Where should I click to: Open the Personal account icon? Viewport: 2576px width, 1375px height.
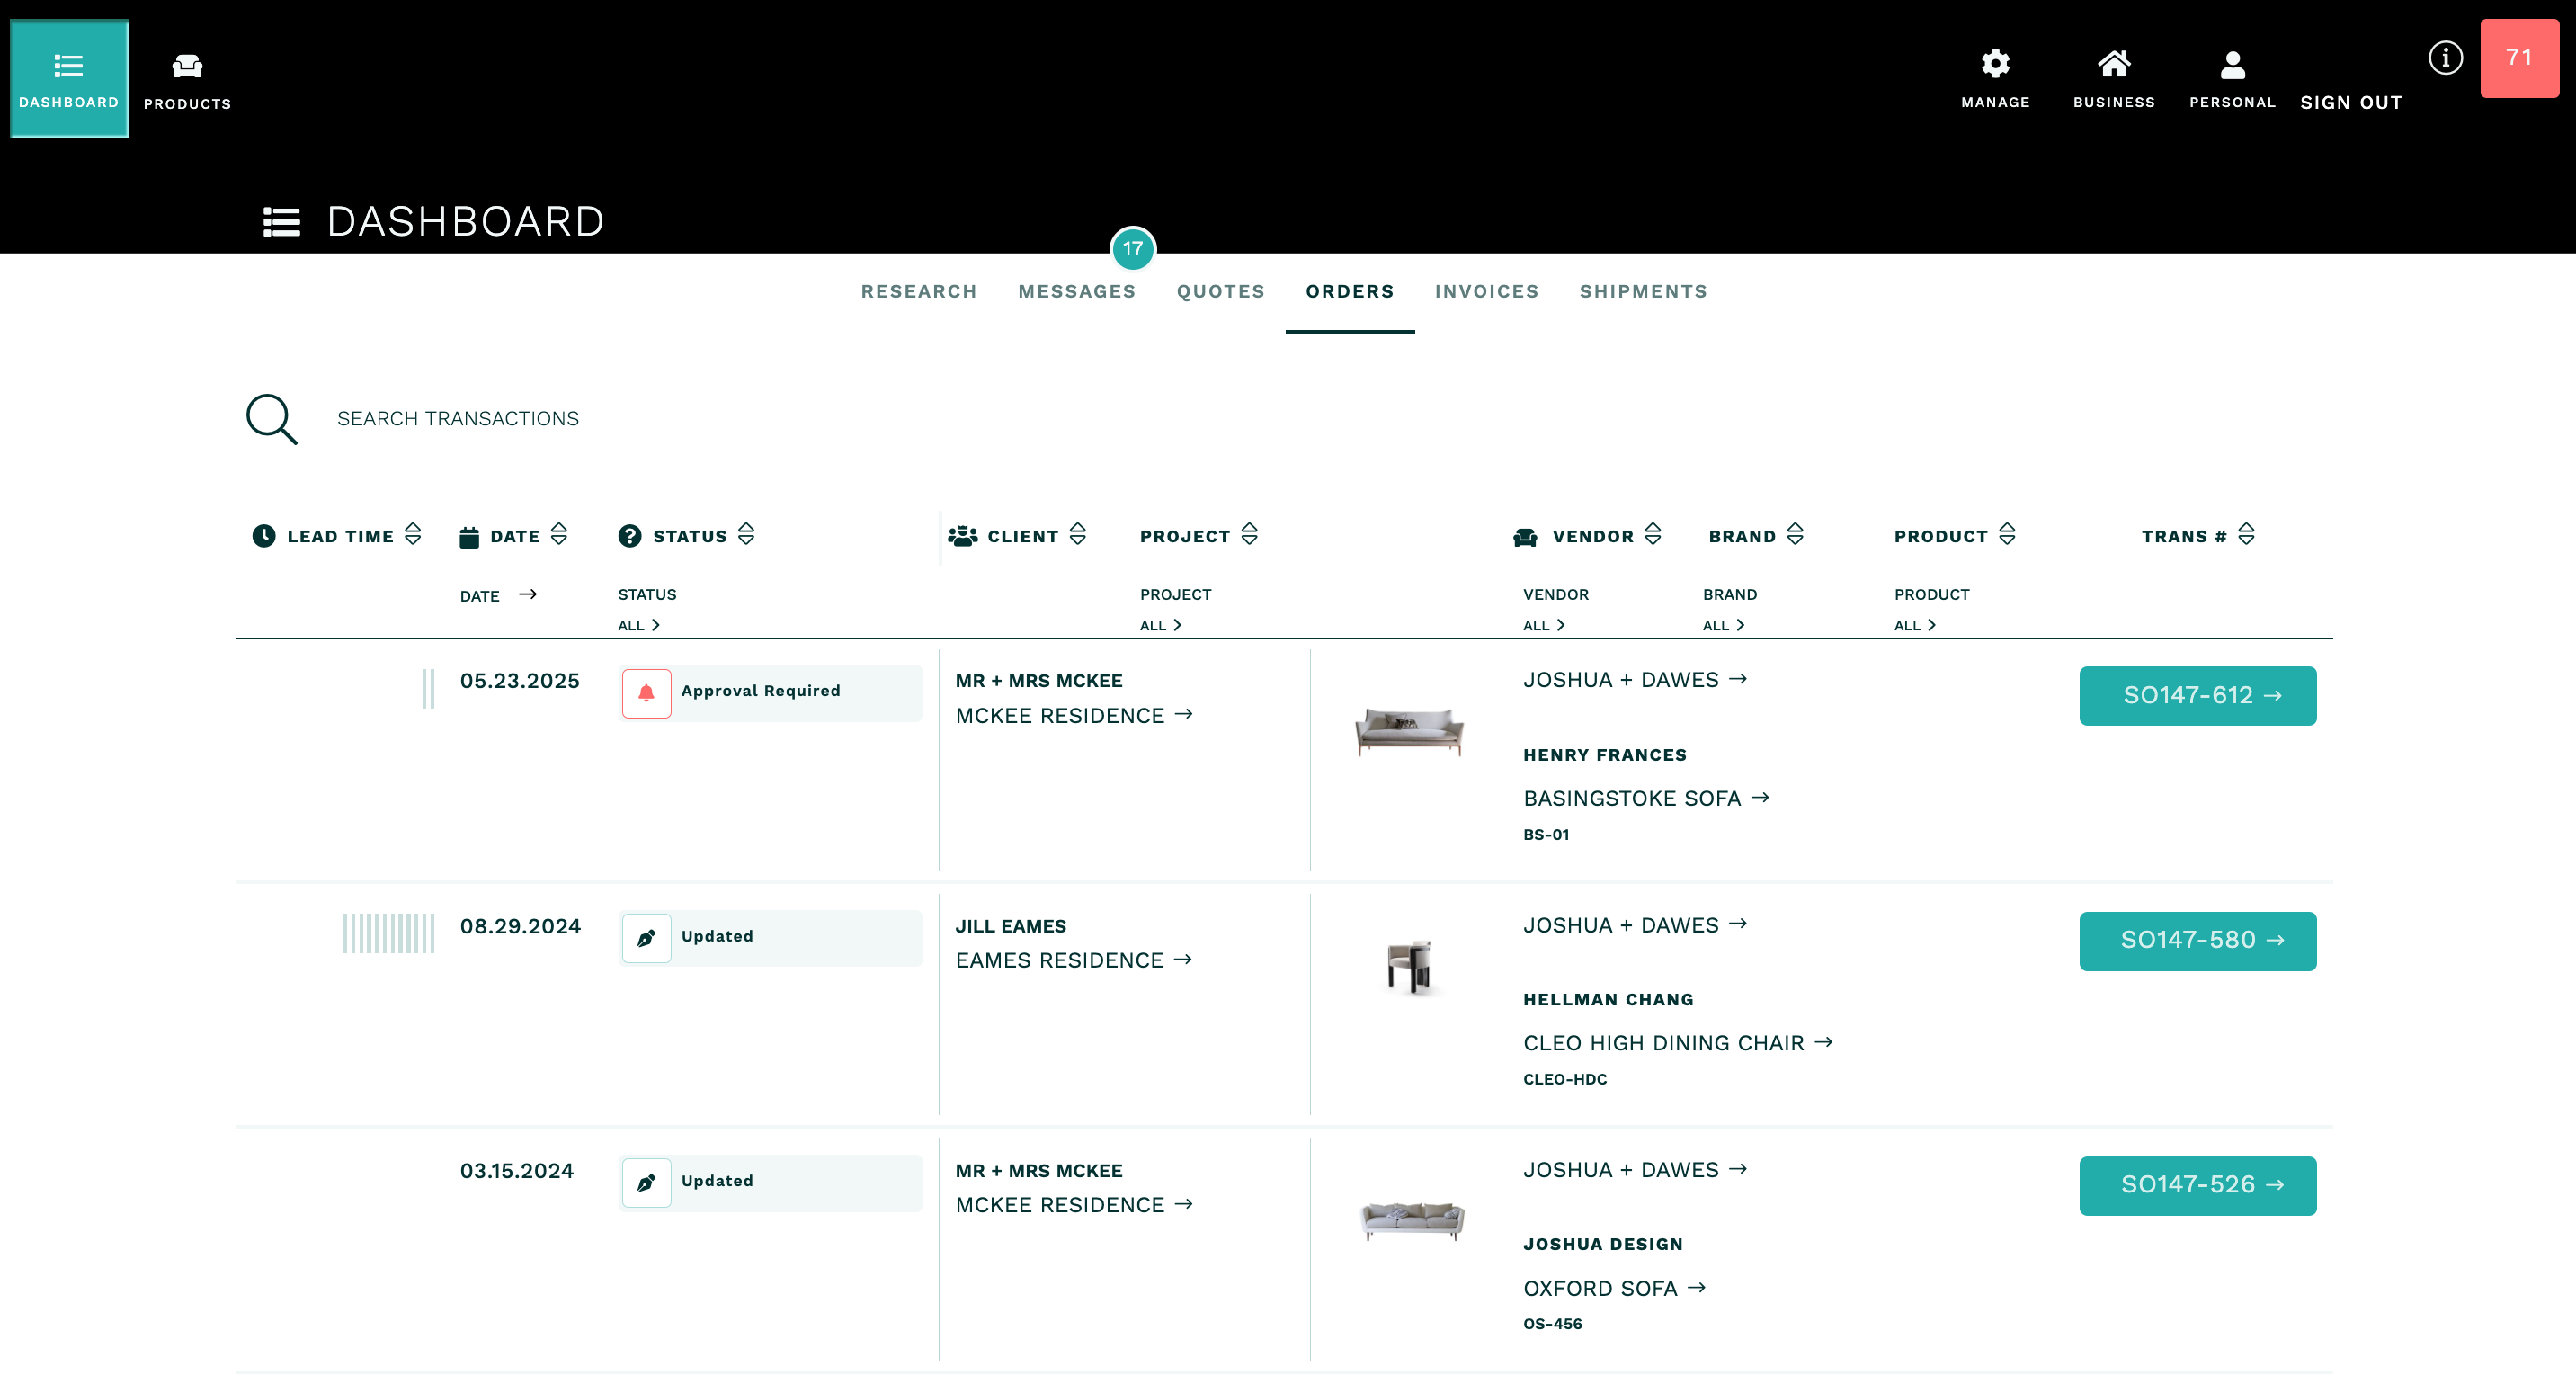pos(2232,65)
